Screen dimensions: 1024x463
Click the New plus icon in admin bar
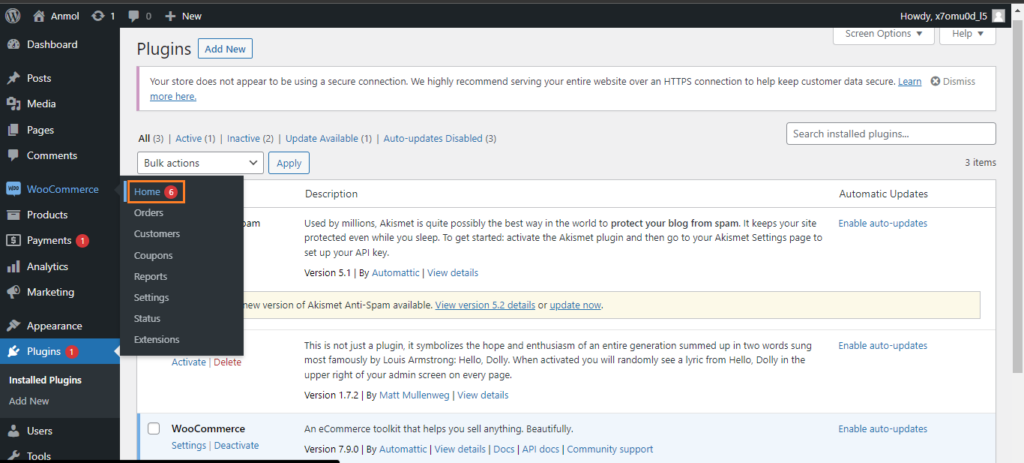coord(170,16)
